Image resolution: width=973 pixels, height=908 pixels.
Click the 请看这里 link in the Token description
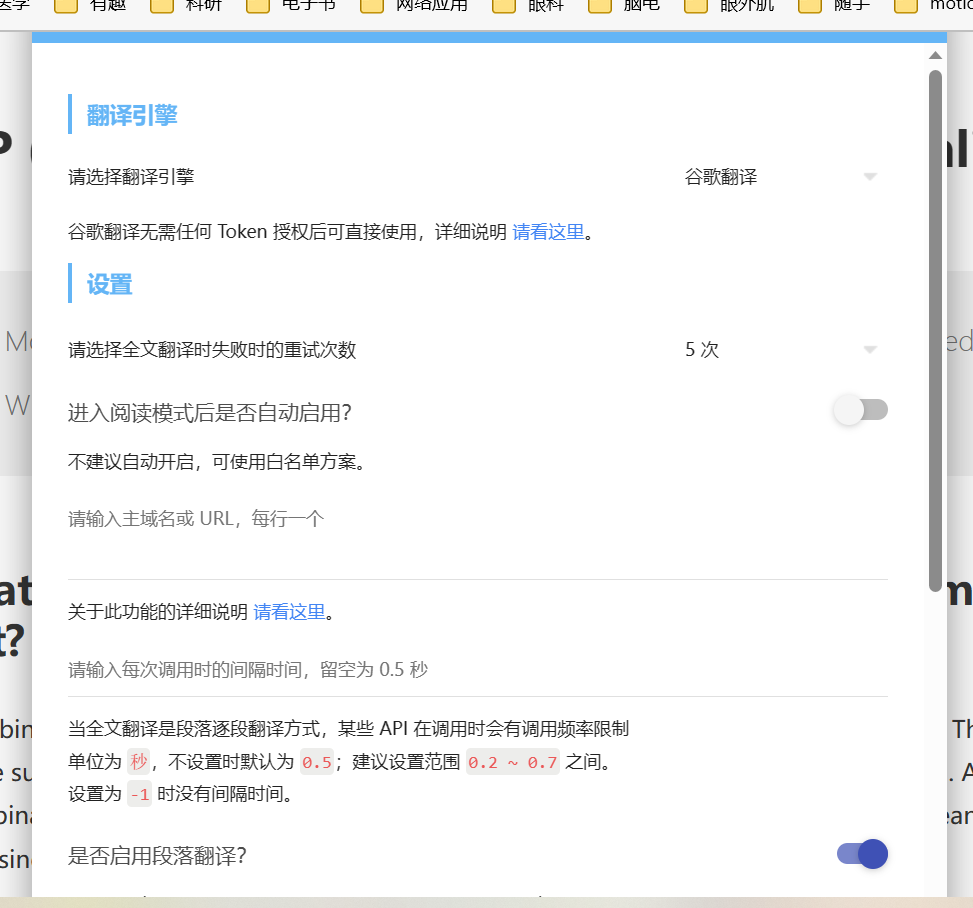(x=548, y=231)
